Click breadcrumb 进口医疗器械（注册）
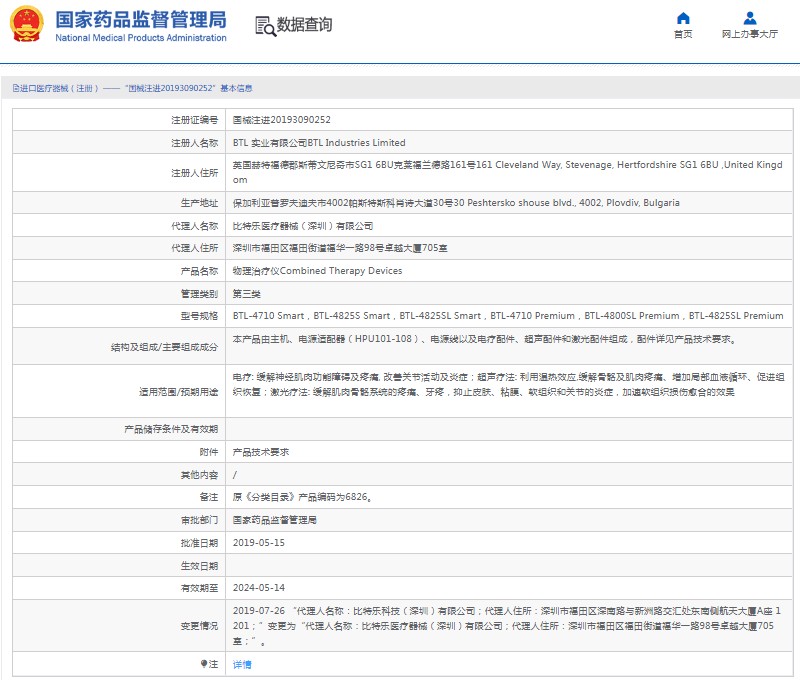The image size is (800, 680). pos(59,88)
